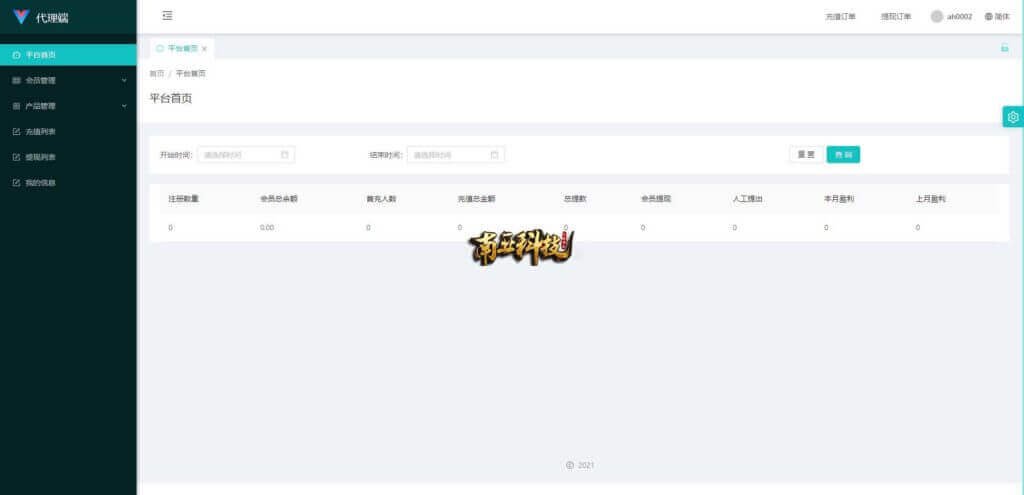Click the 首页 breadcrumb link
The width and height of the screenshot is (1024, 495).
pyautogui.click(x=156, y=74)
